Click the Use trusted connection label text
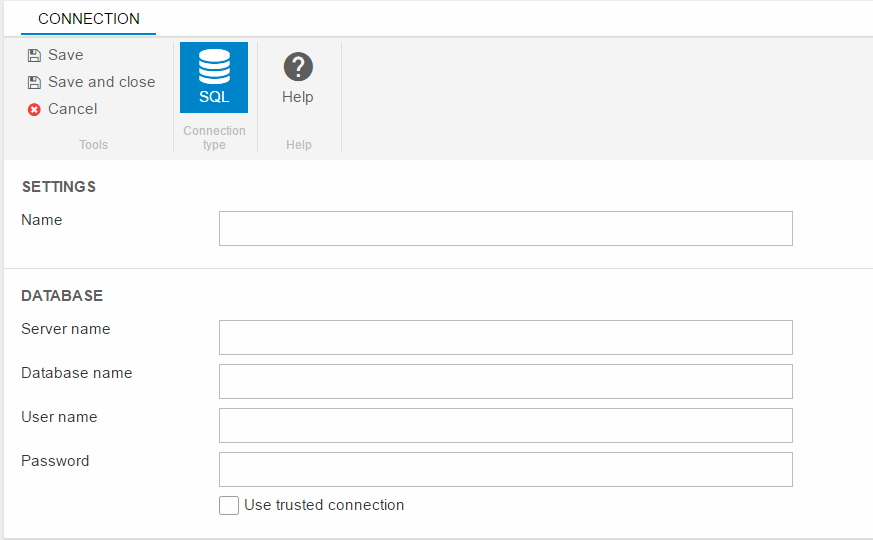Viewport: 873px width, 540px height. tap(324, 505)
